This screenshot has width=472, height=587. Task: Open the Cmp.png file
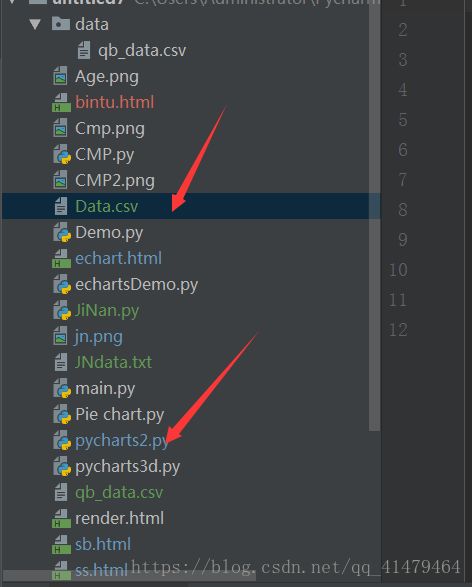tap(110, 128)
